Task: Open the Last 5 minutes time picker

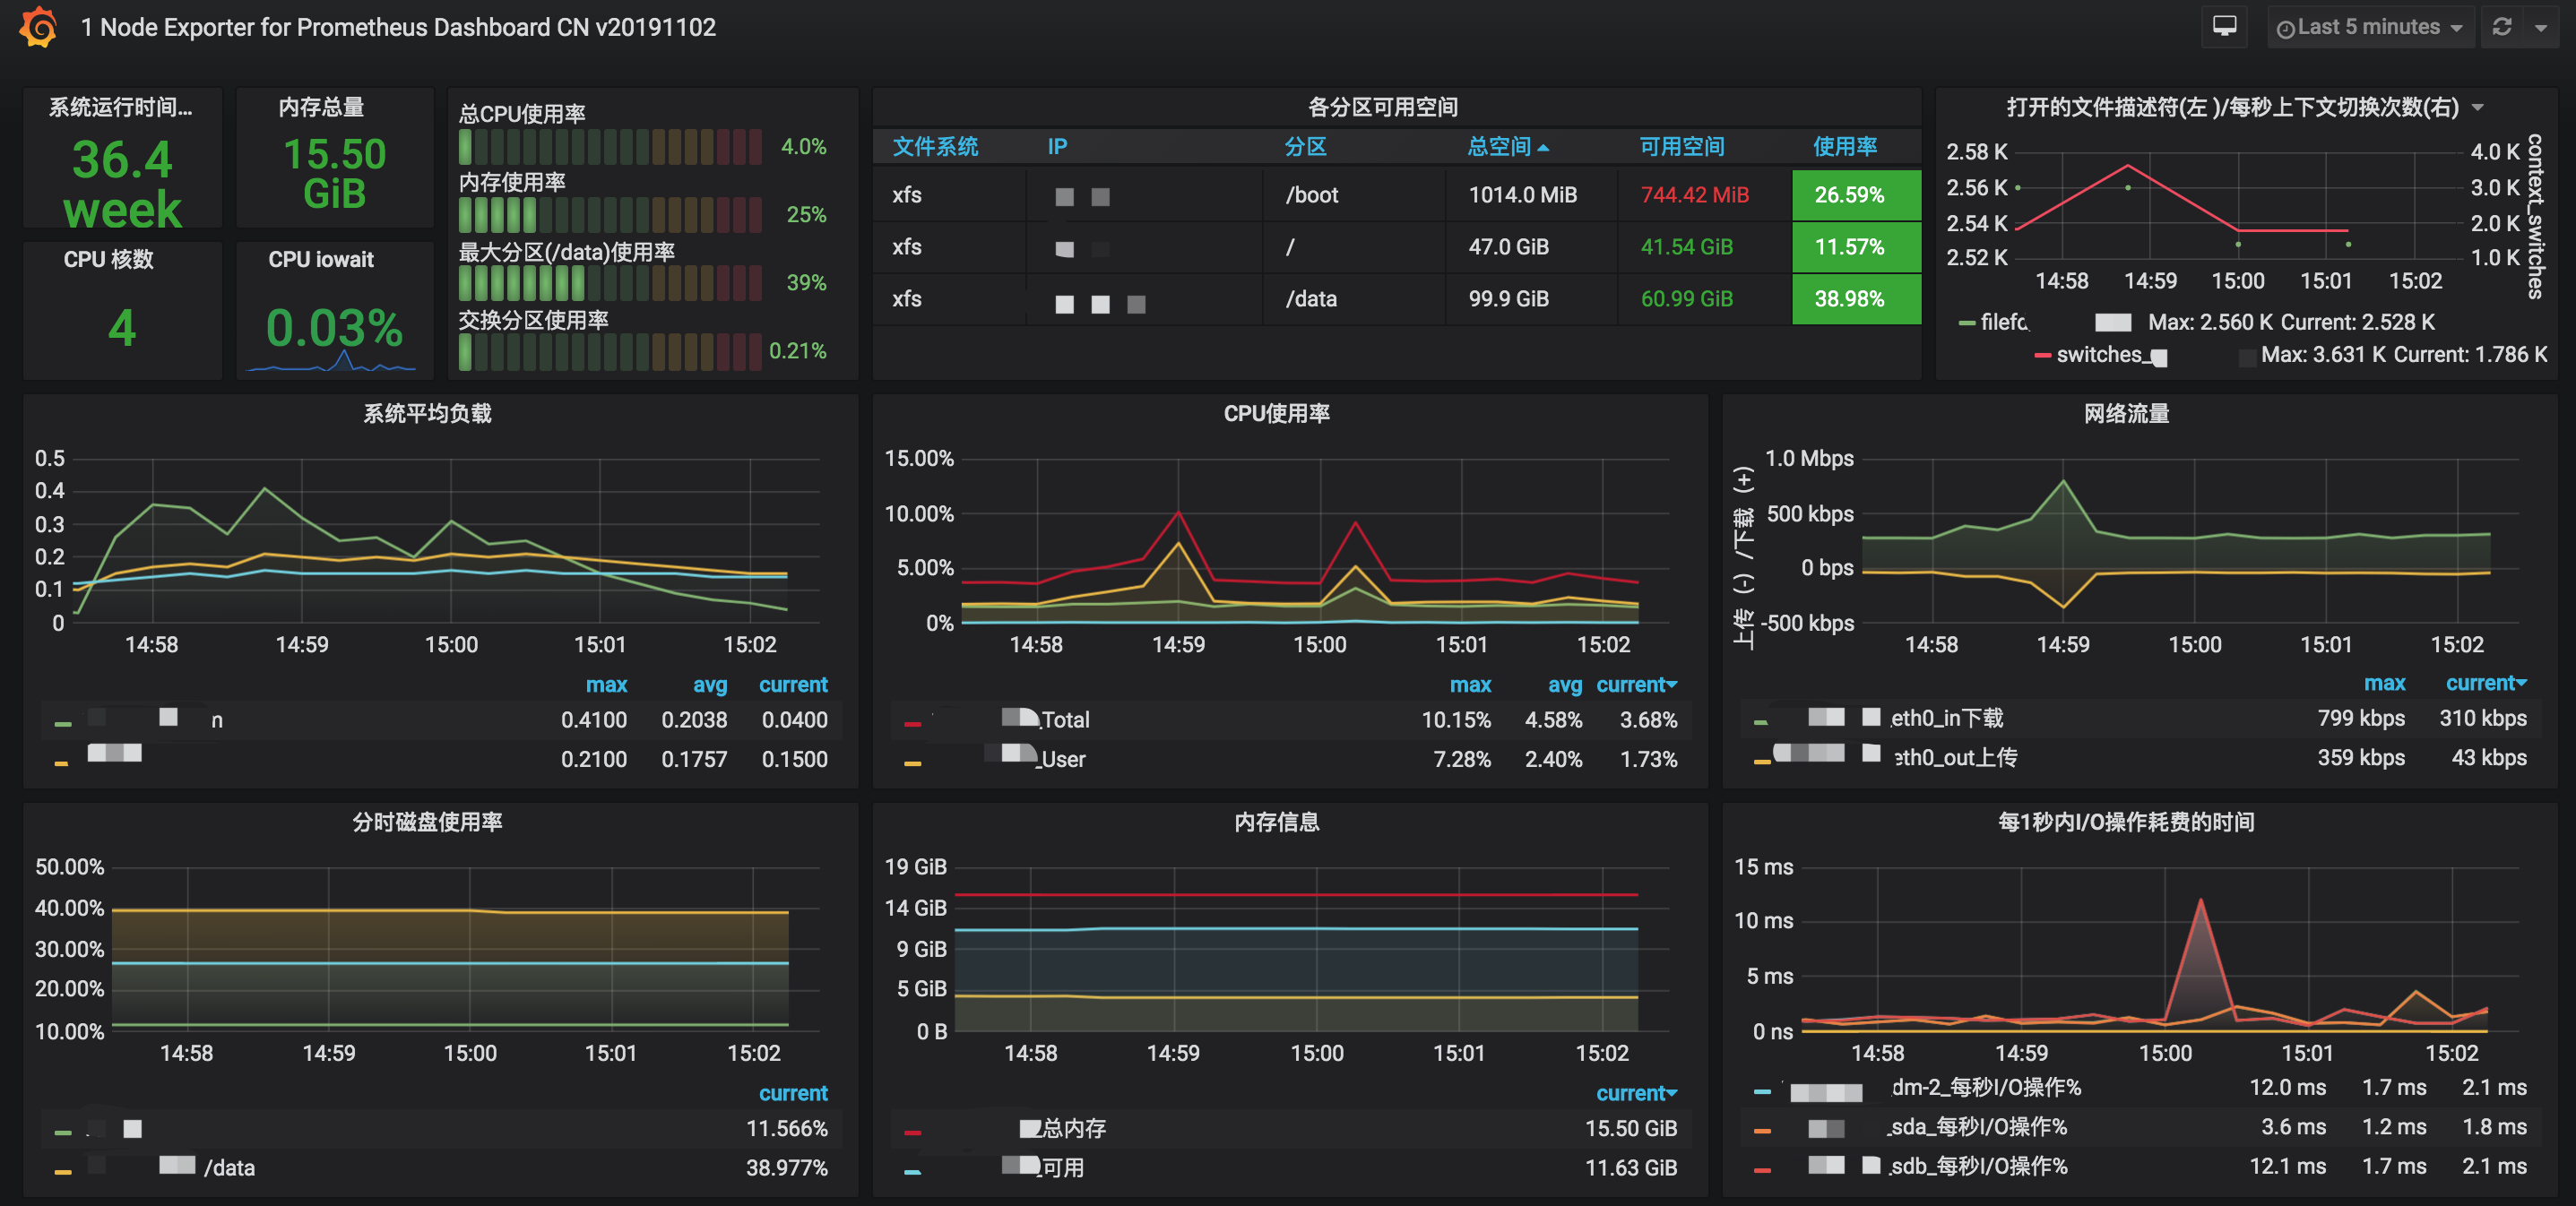Action: (2368, 27)
